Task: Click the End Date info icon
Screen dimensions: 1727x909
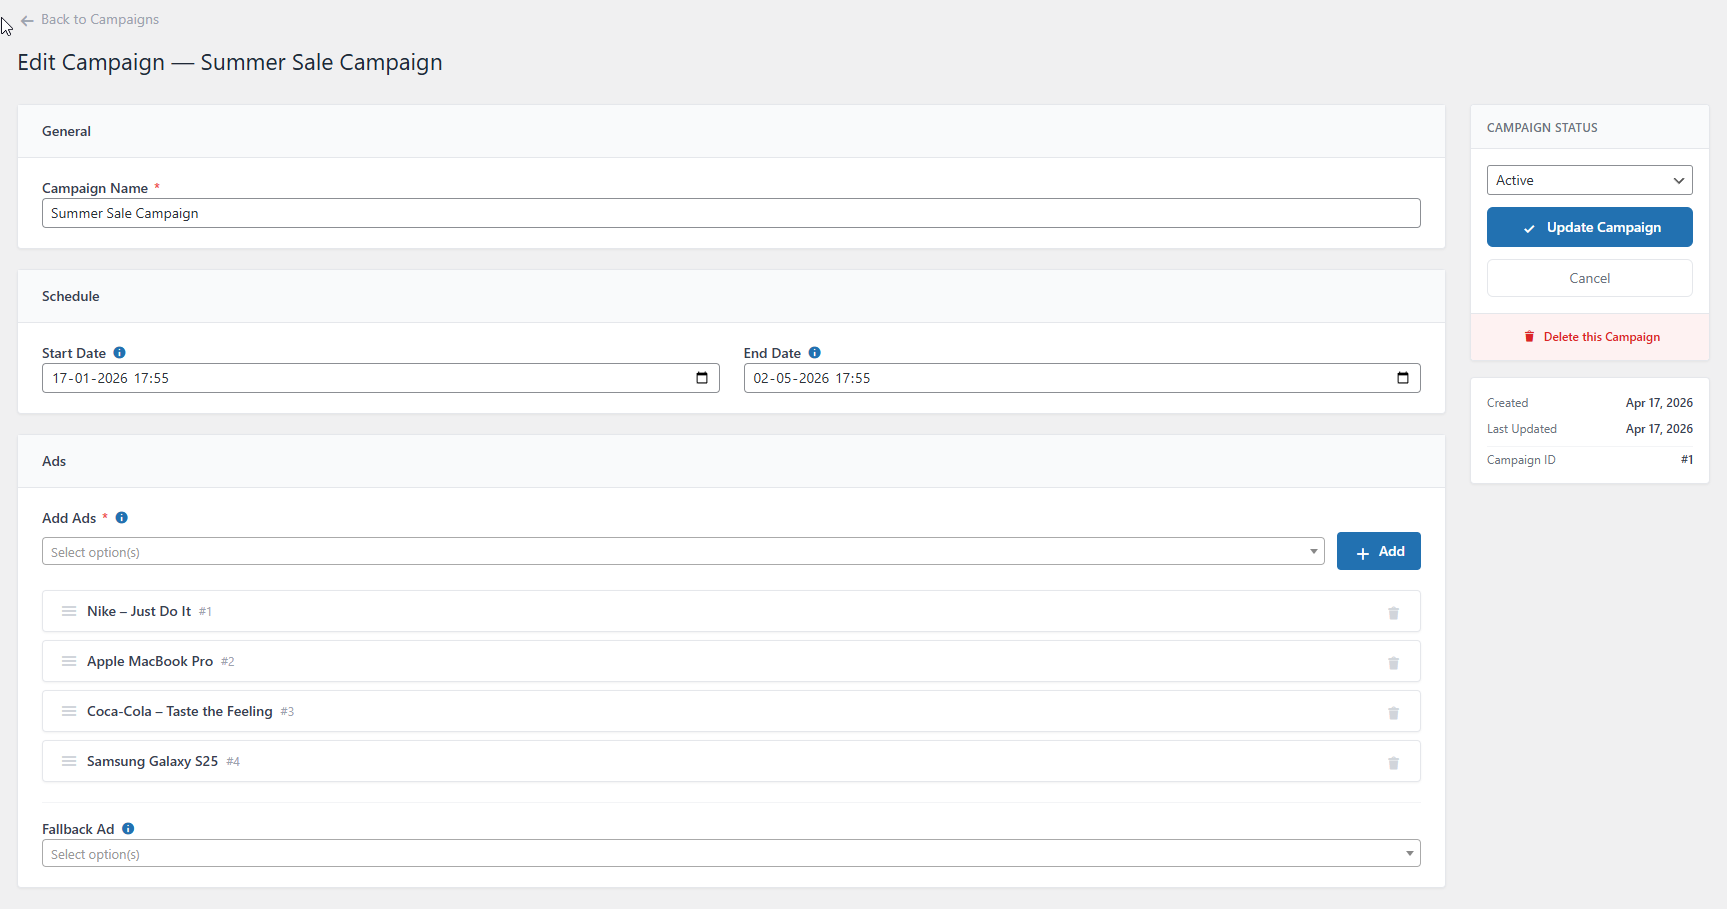Action: [x=815, y=353]
